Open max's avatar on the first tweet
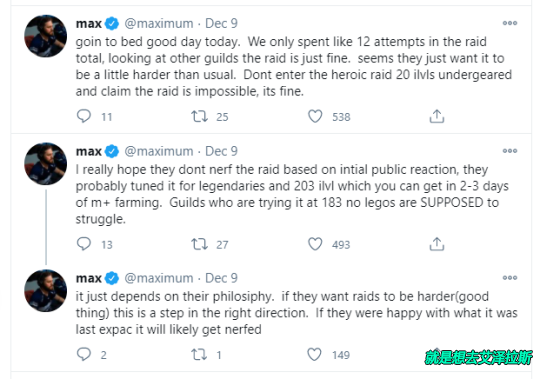The image size is (540, 379). point(45,36)
